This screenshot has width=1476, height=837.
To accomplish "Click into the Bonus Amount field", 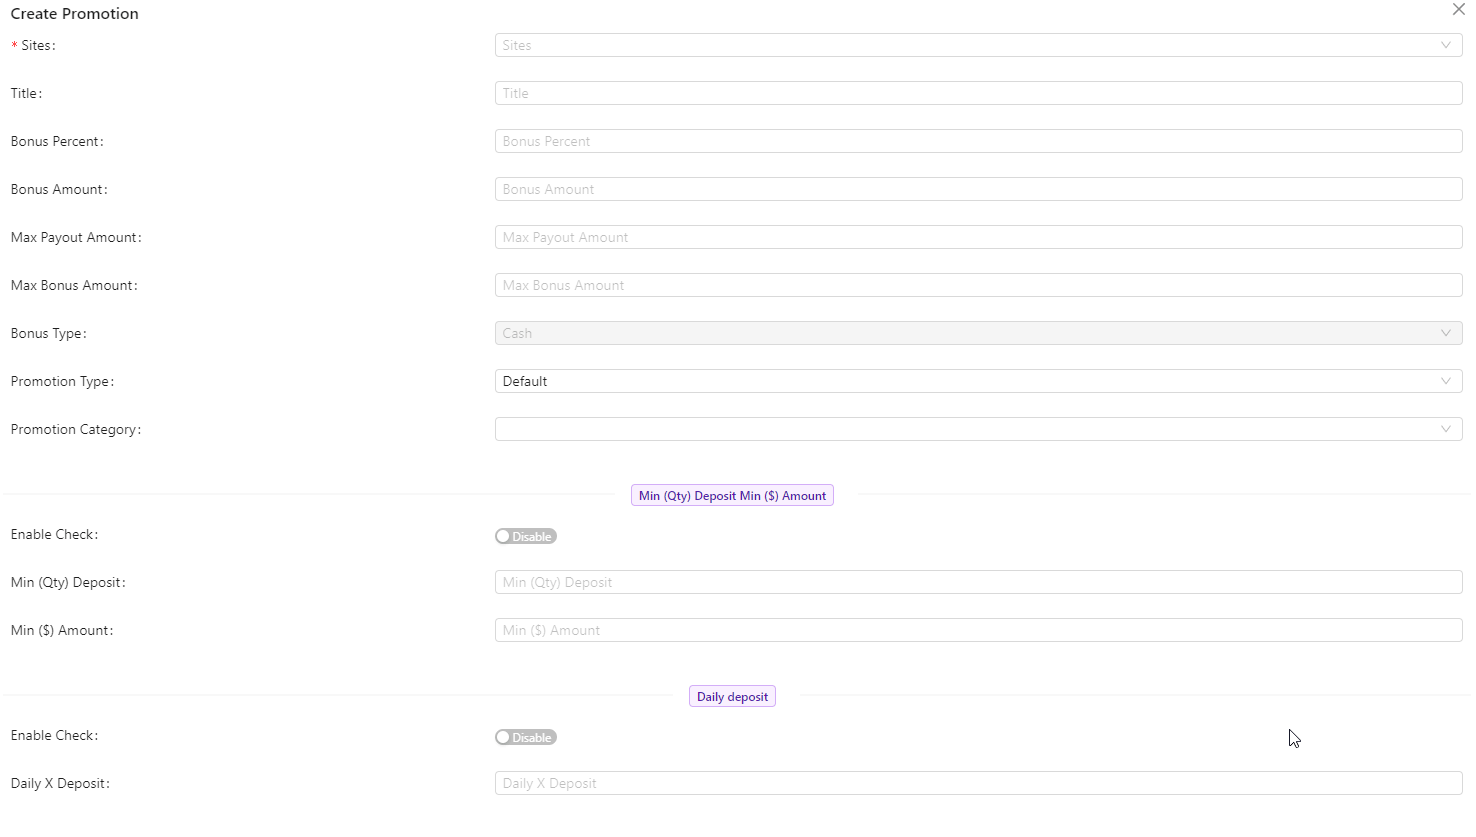I will click(978, 189).
